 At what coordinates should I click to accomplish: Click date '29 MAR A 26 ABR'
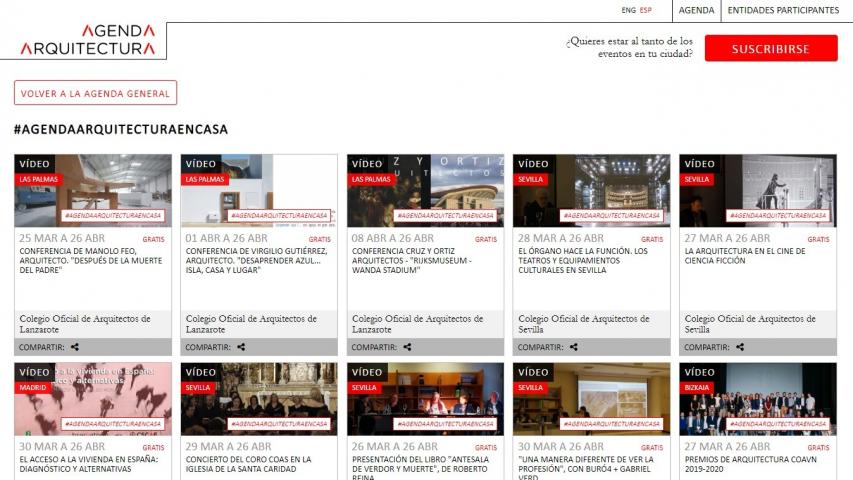[228, 446]
